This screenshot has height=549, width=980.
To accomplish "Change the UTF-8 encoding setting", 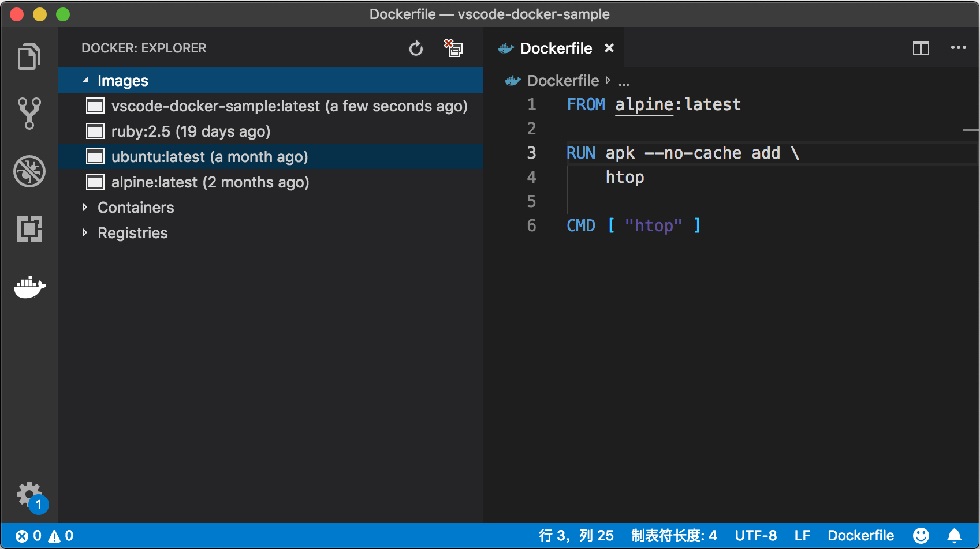I will point(756,535).
